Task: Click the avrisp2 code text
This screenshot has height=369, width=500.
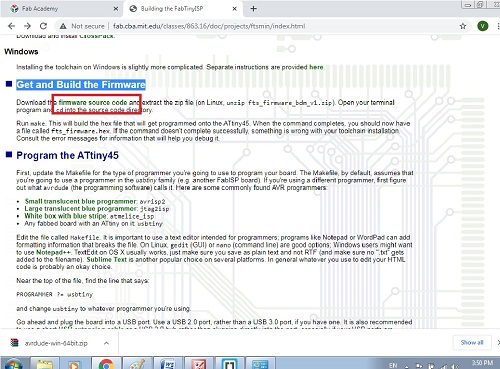Action: pos(152,202)
